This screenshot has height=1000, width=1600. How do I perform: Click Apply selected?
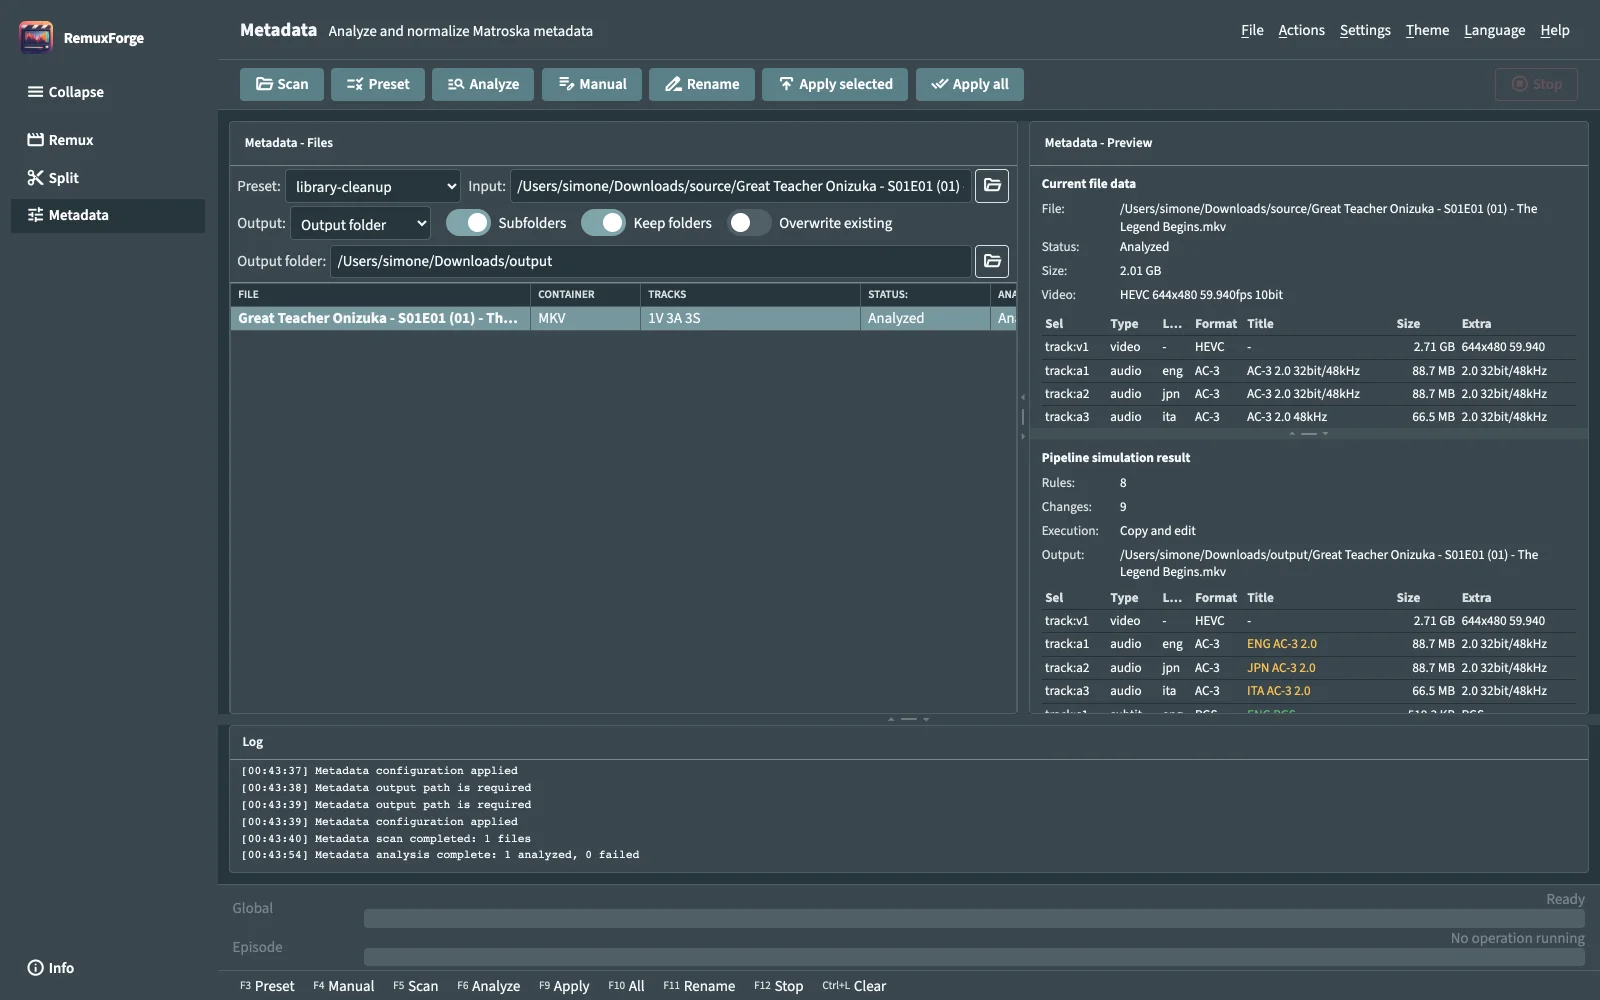pos(835,84)
